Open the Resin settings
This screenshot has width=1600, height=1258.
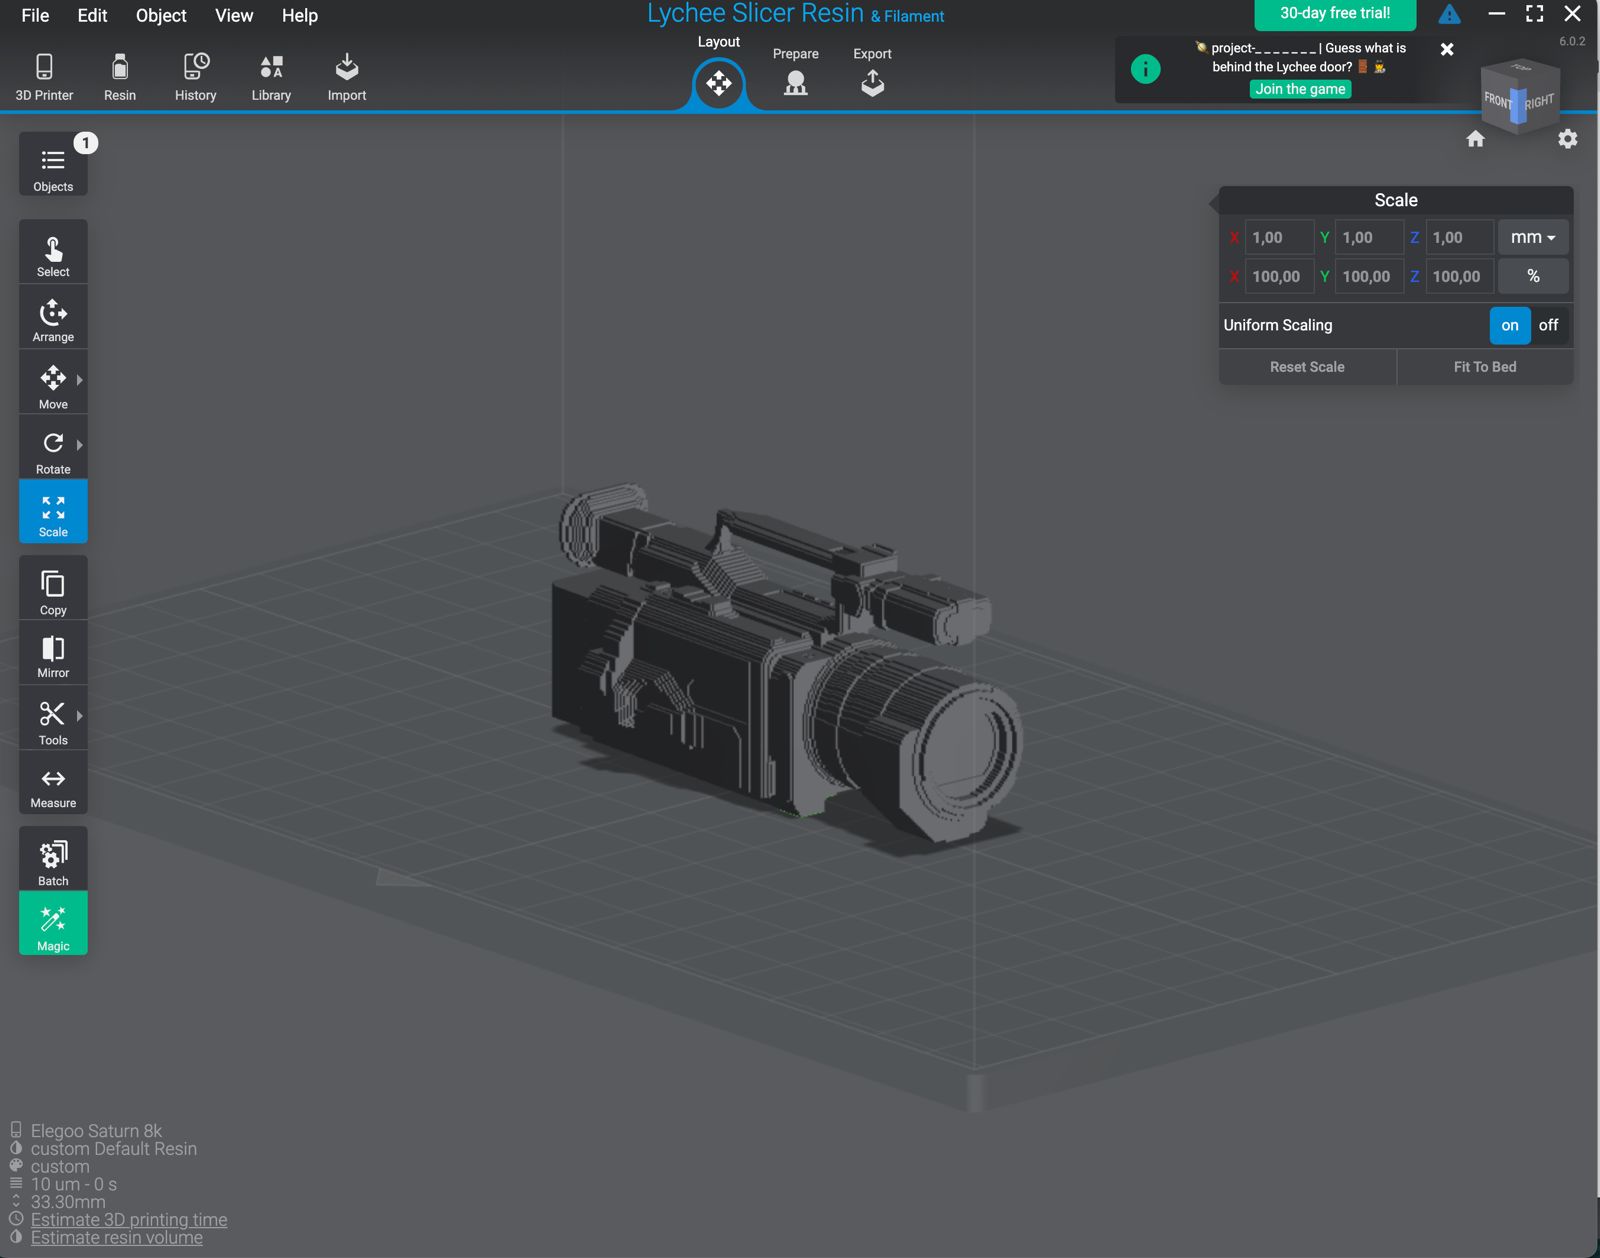(x=120, y=77)
